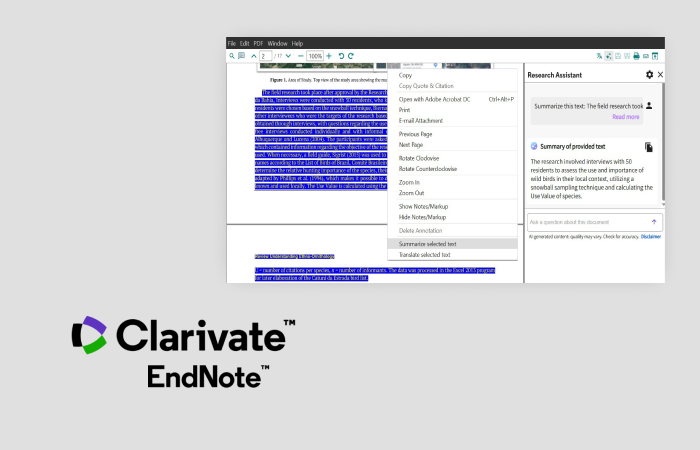Rotate page clockwise using toolbar icon
The image size is (700, 450).
351,56
